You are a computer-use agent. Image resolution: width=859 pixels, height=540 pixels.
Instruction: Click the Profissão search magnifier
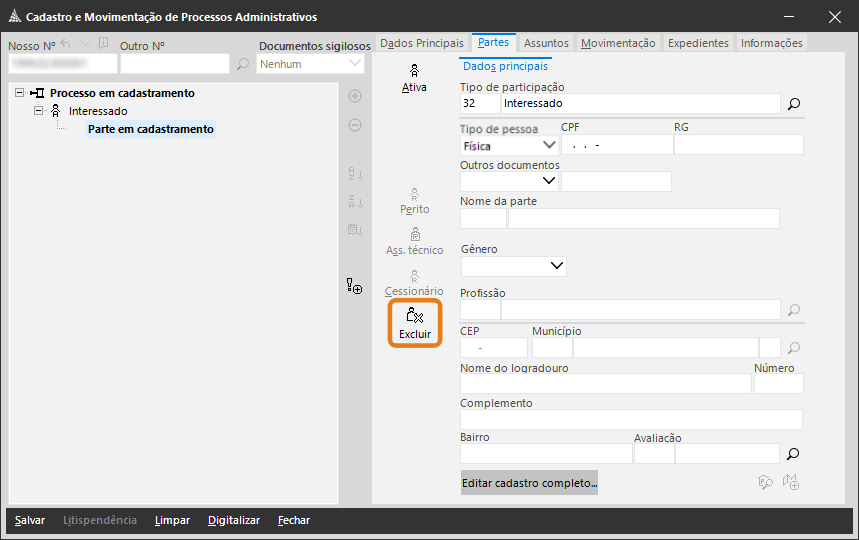pos(794,310)
